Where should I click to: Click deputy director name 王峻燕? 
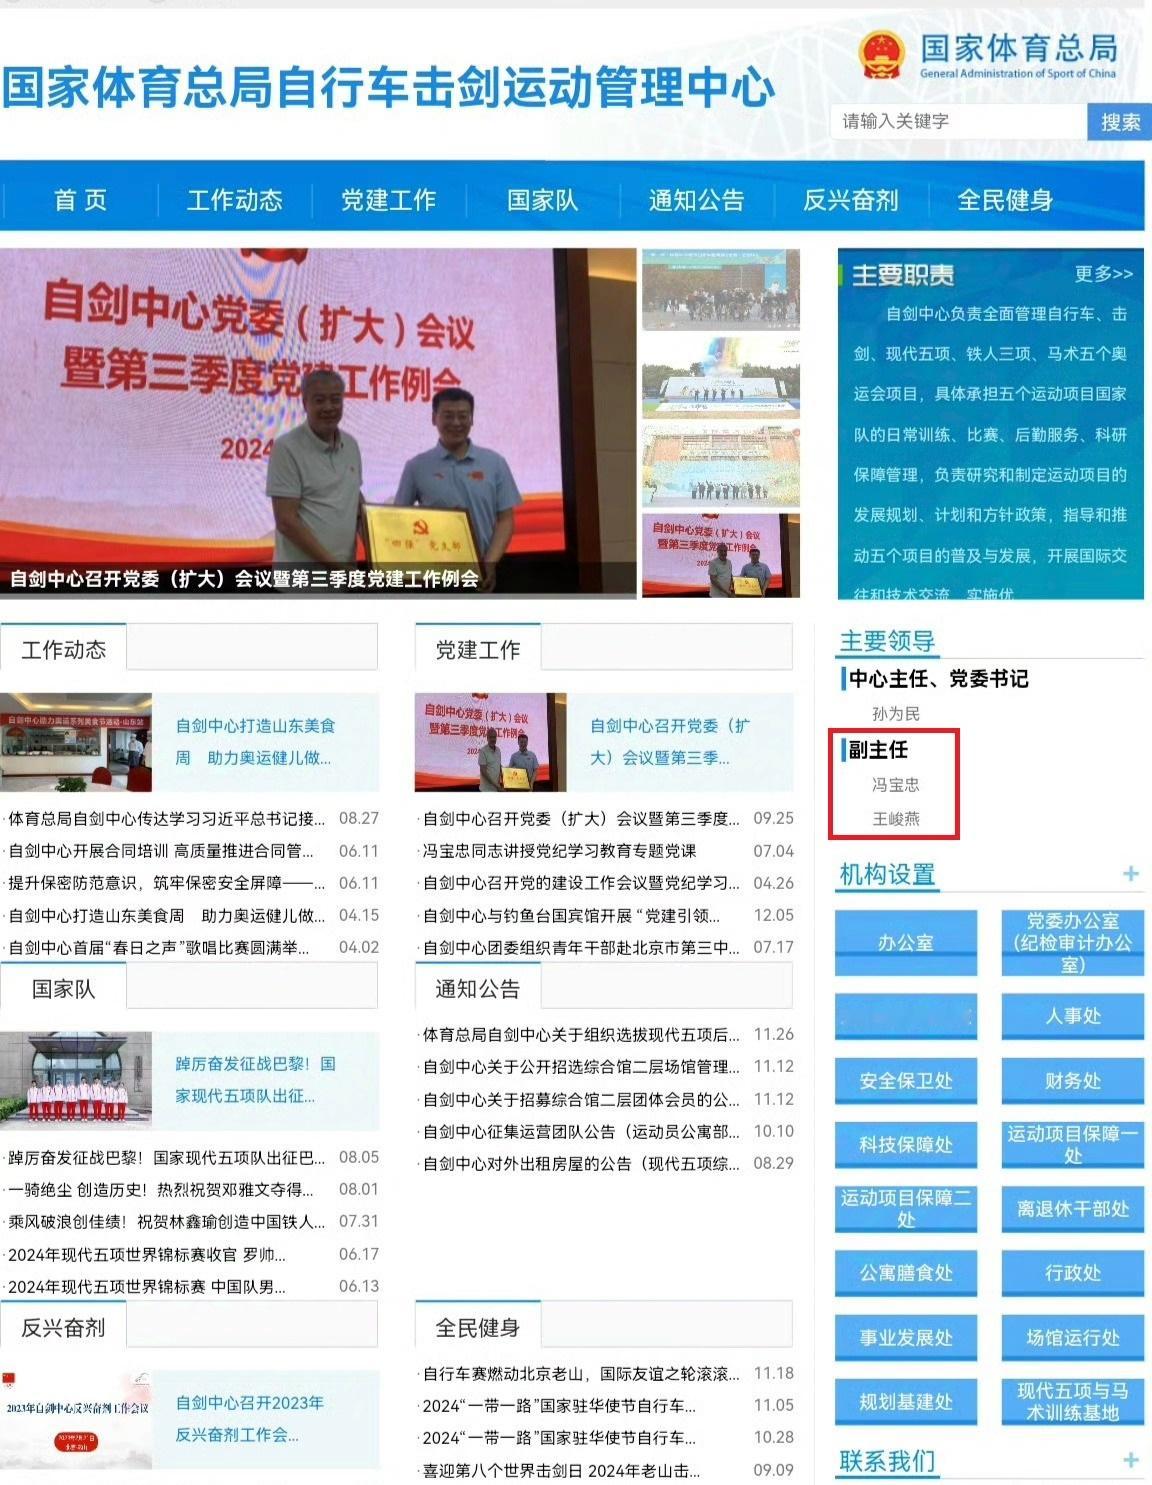[896, 819]
